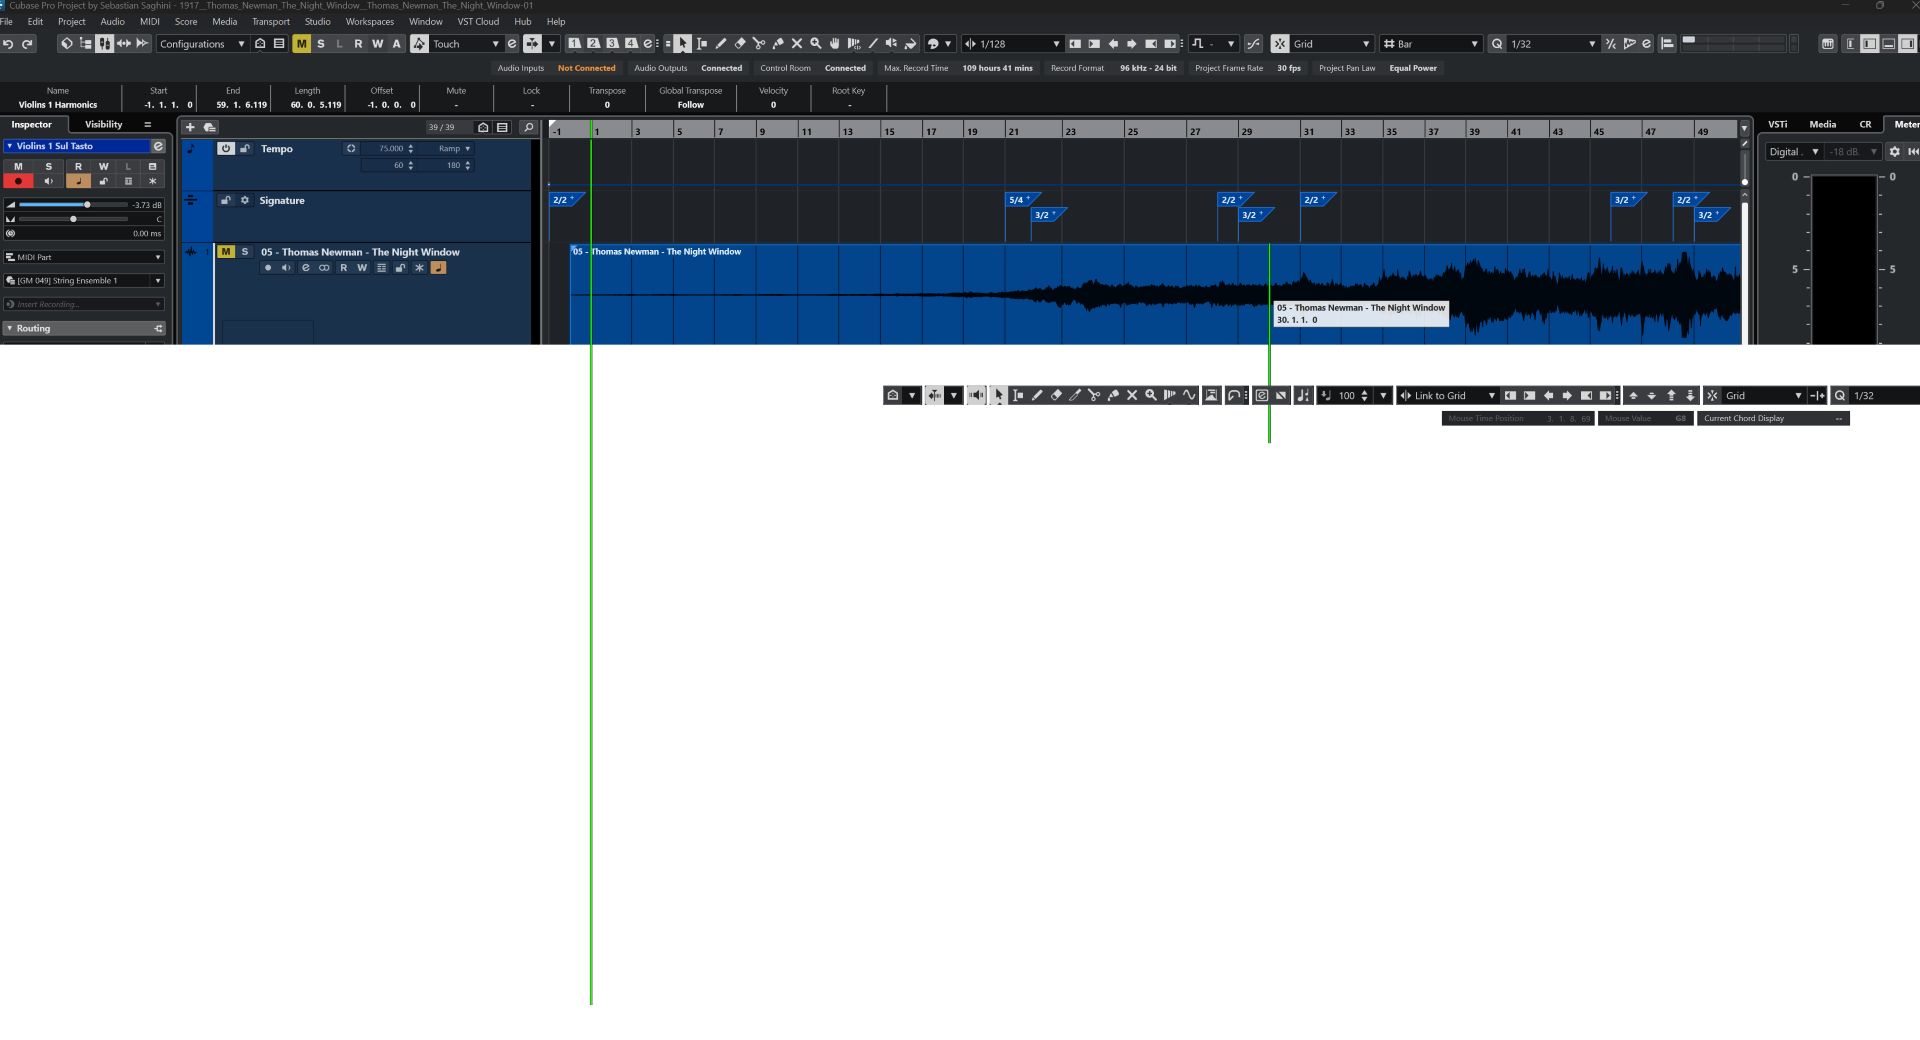This screenshot has width=1920, height=1040.
Task: Toggle global Mute (M) state button
Action: tap(301, 44)
